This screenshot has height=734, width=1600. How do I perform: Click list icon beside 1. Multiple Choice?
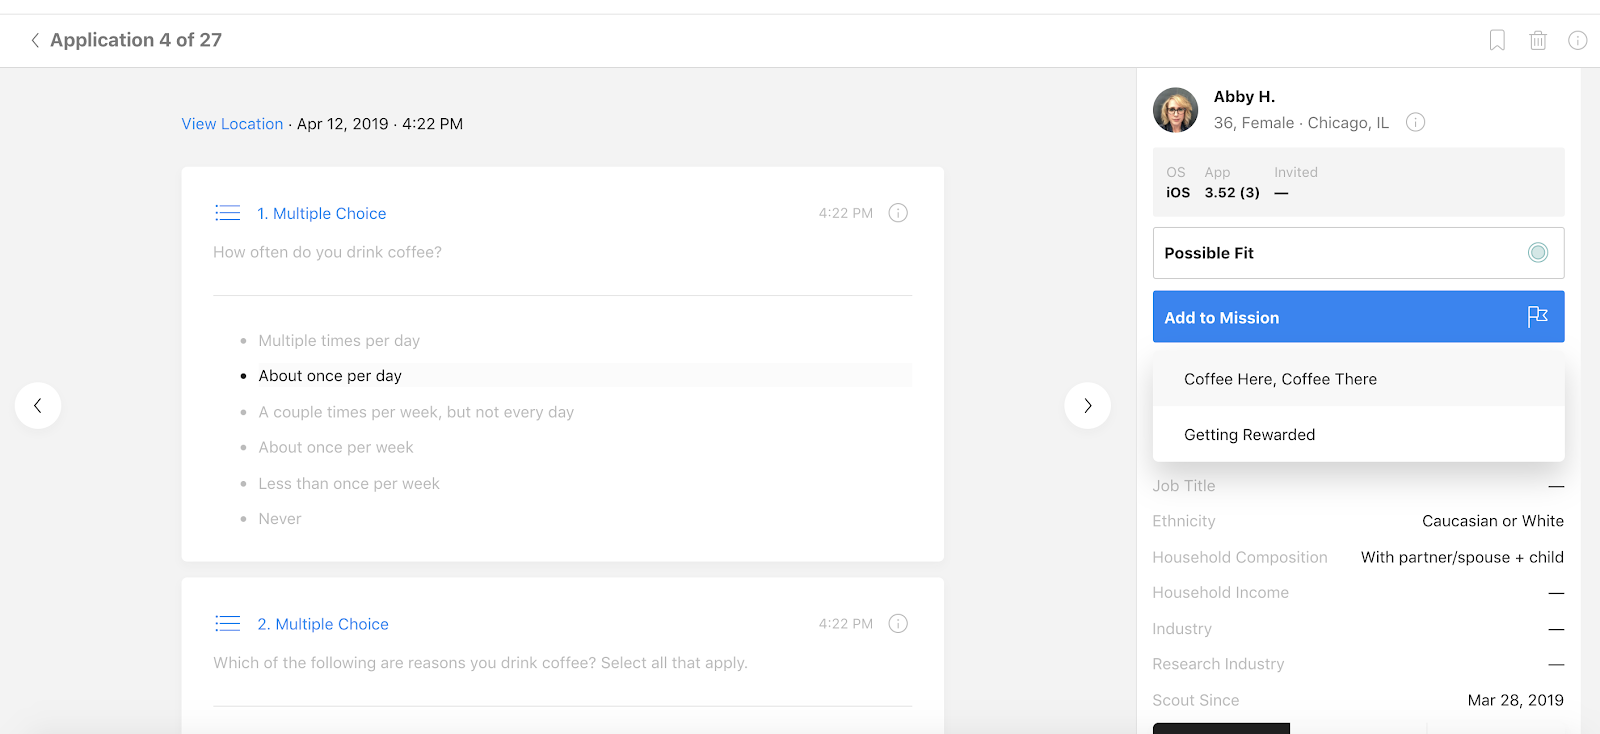pos(228,213)
